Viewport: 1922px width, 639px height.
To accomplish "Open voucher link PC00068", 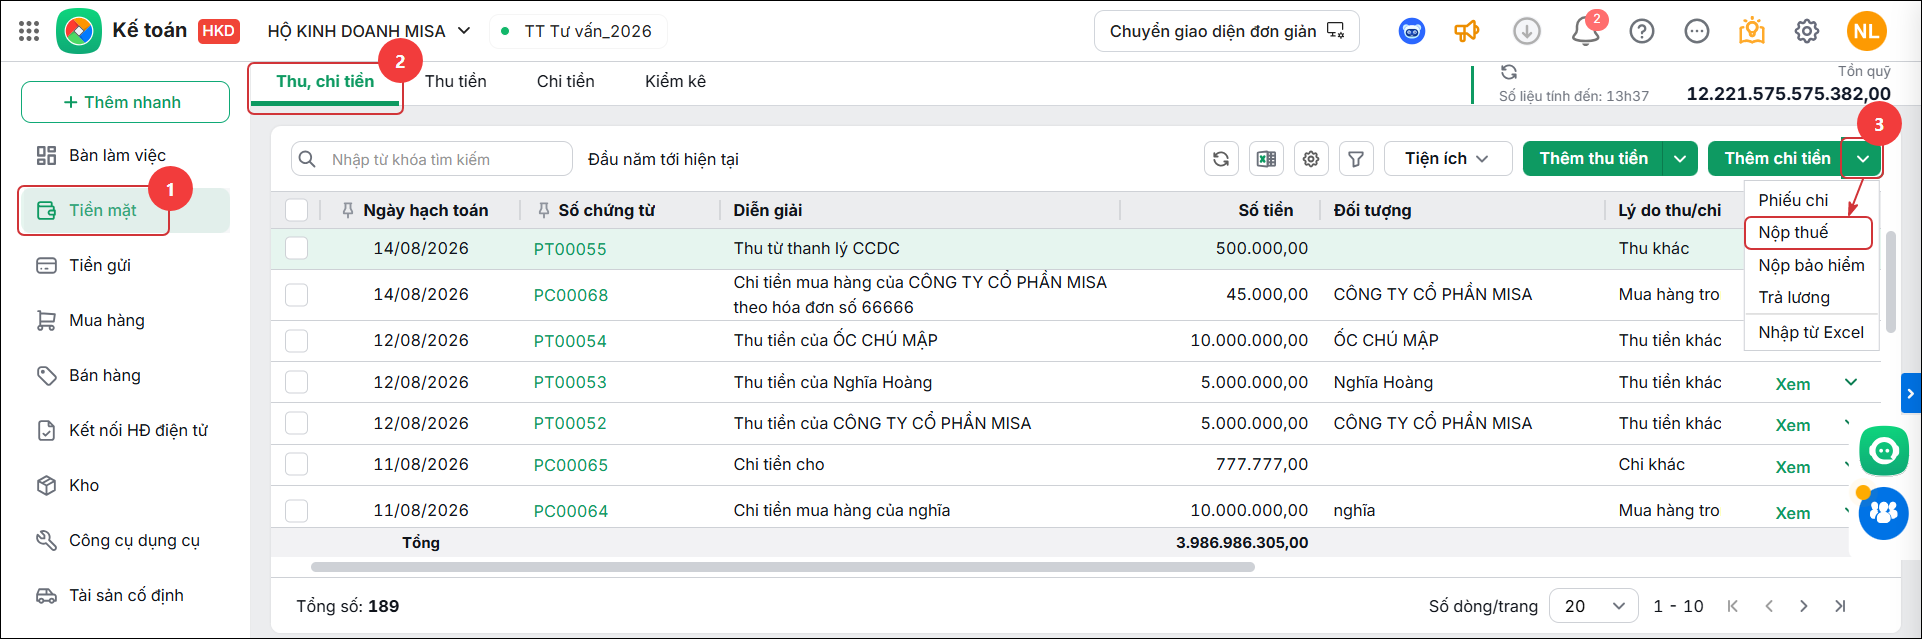I will click(x=571, y=295).
